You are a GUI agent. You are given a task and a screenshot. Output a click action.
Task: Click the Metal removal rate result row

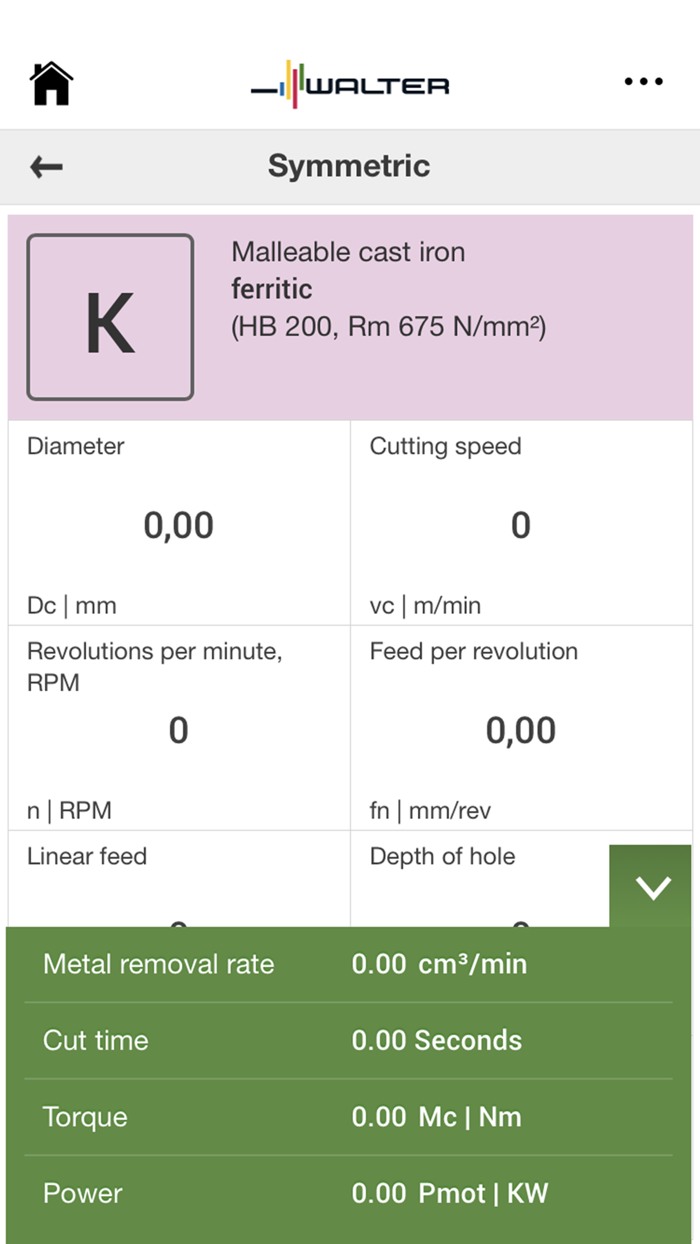coord(348,964)
